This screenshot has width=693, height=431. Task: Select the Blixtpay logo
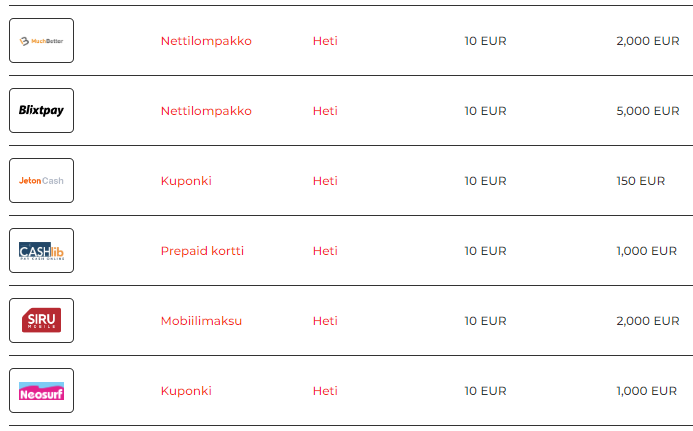pos(42,111)
